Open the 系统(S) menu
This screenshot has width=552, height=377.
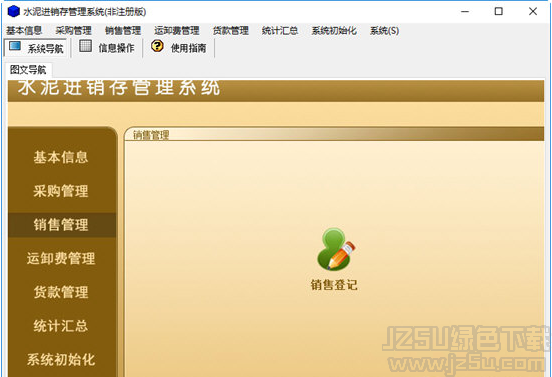[384, 31]
